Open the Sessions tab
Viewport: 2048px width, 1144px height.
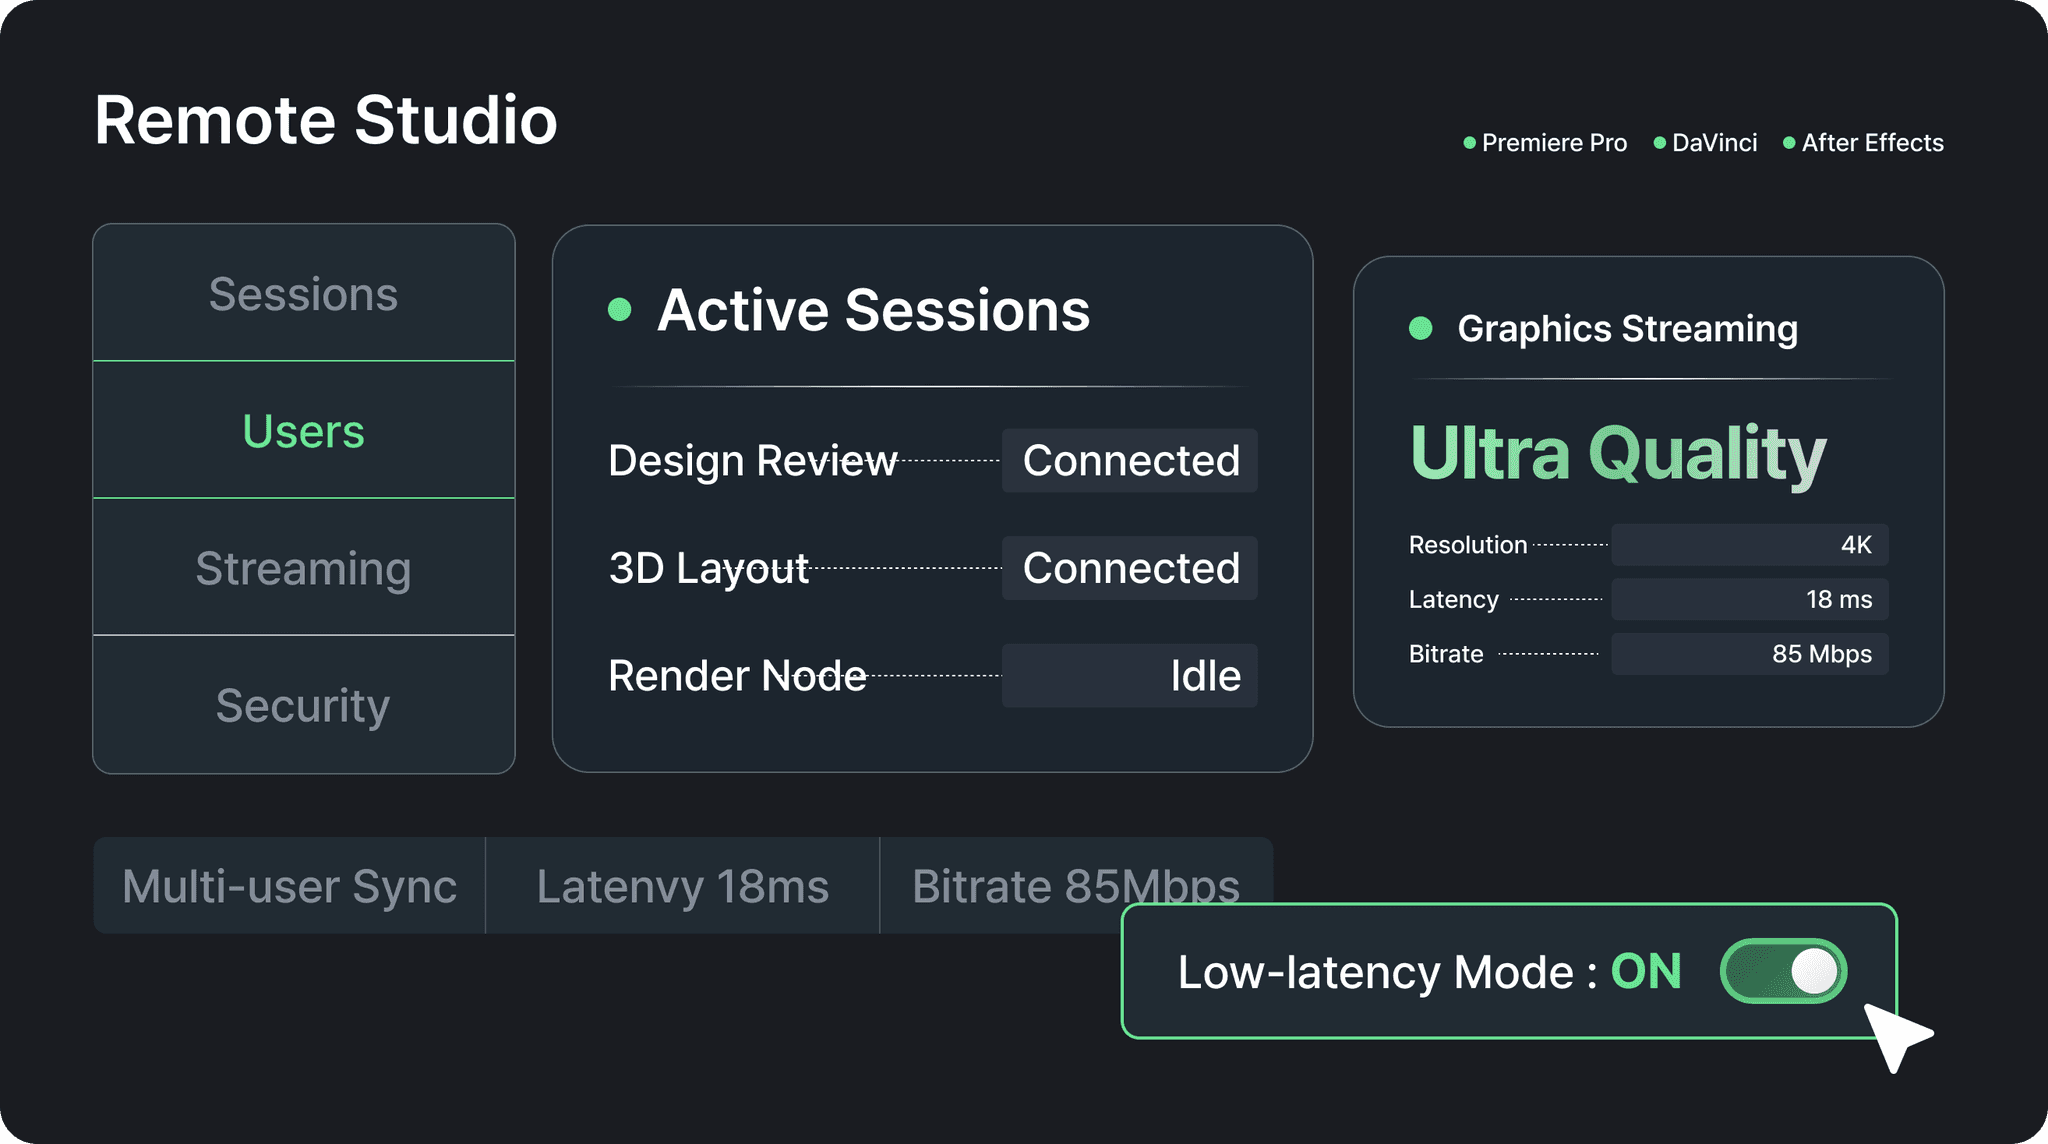tap(303, 294)
